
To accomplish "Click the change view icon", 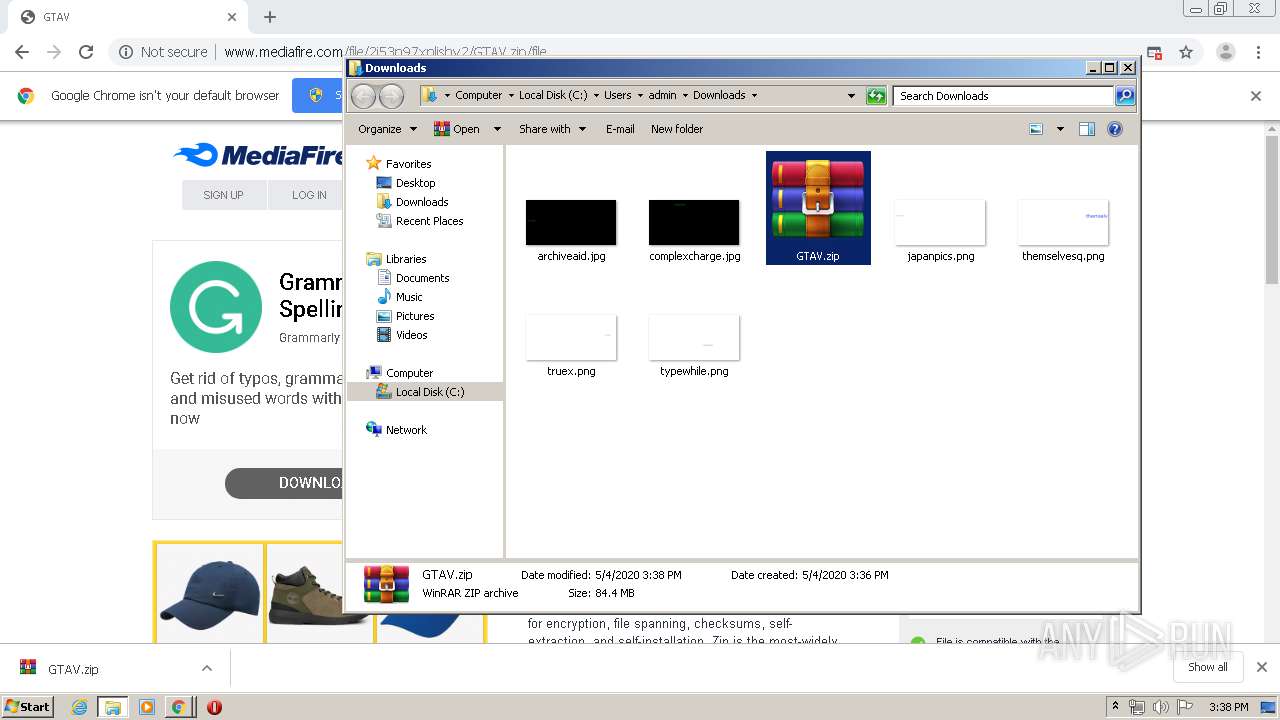I will pos(1036,129).
